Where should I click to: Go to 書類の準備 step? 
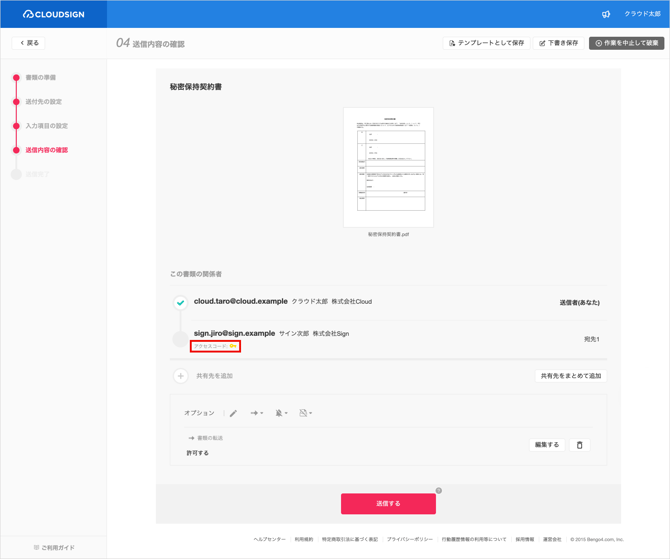click(x=41, y=77)
